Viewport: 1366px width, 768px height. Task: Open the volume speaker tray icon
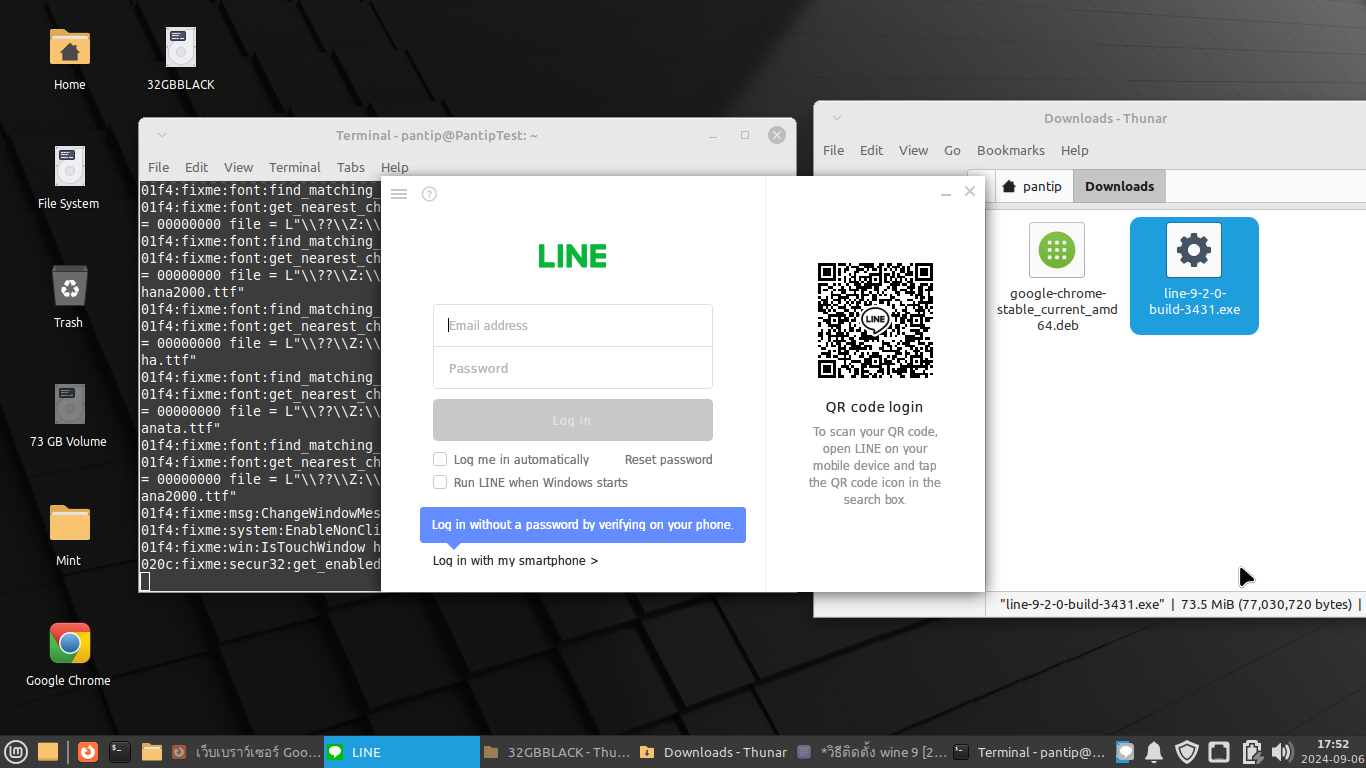(x=1281, y=752)
